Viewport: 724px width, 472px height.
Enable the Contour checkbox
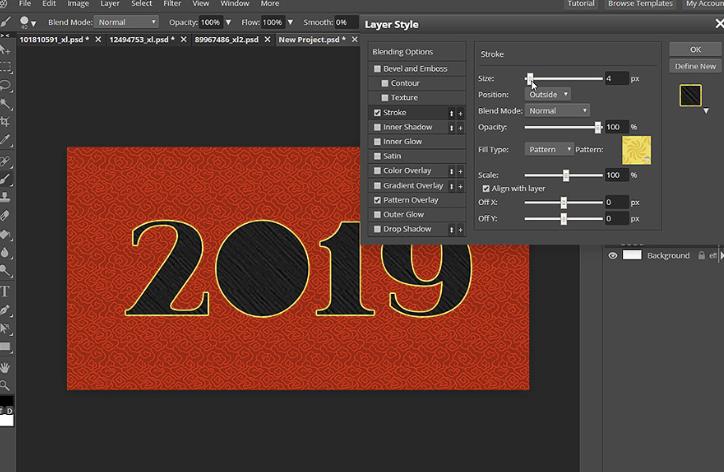[x=385, y=84]
